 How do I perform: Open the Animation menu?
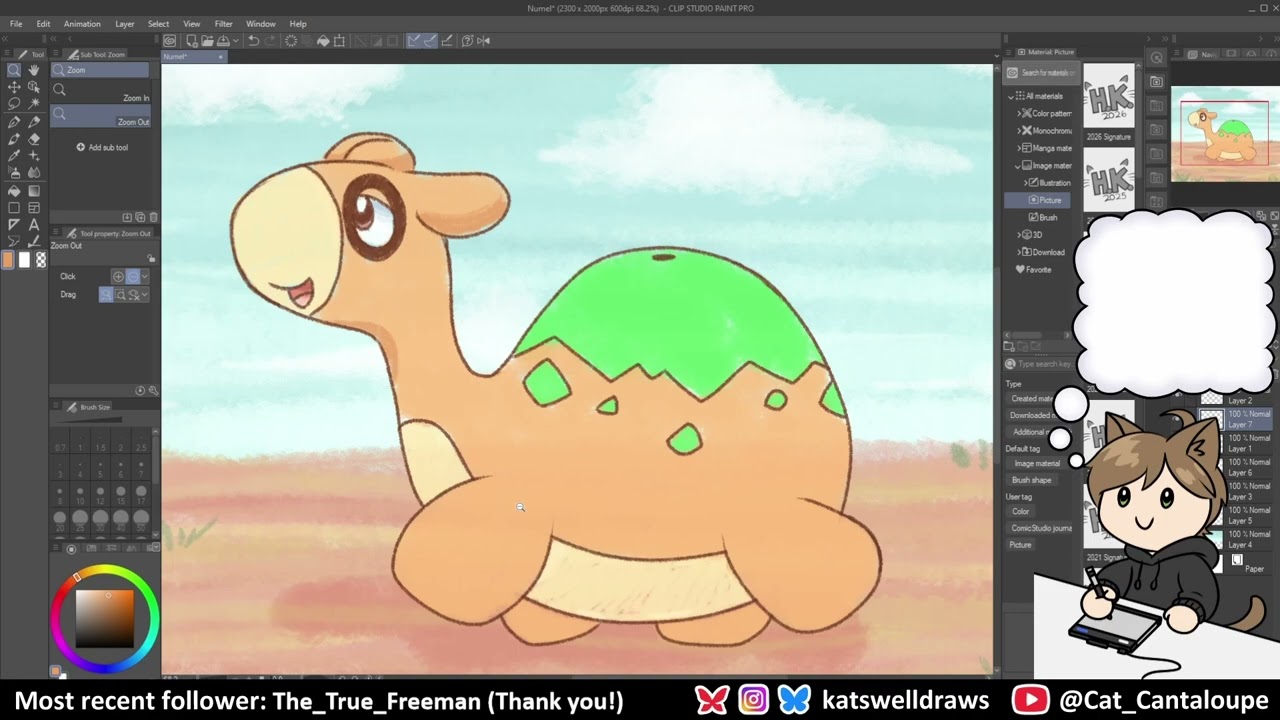coord(82,24)
